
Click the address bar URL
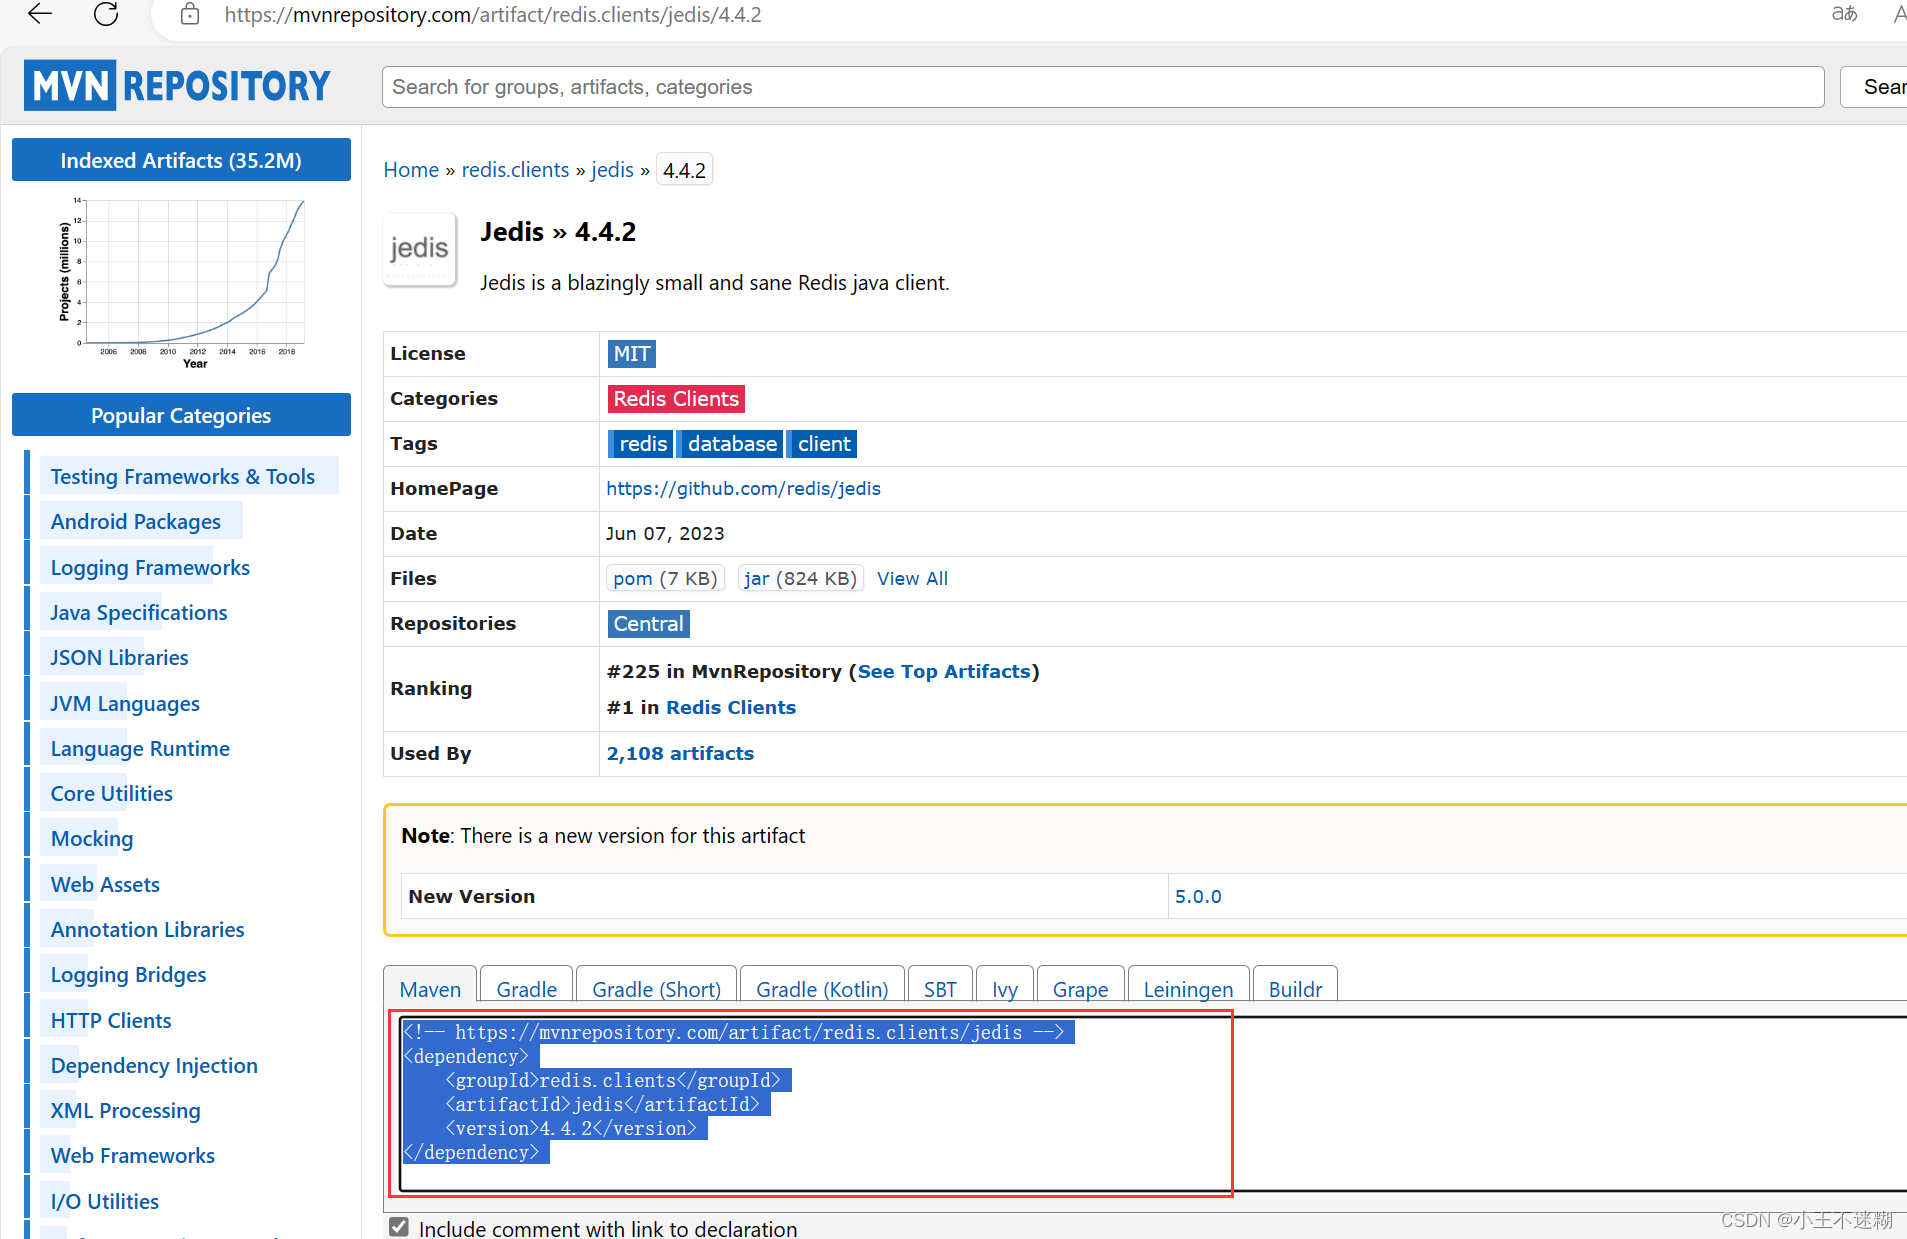click(x=493, y=15)
